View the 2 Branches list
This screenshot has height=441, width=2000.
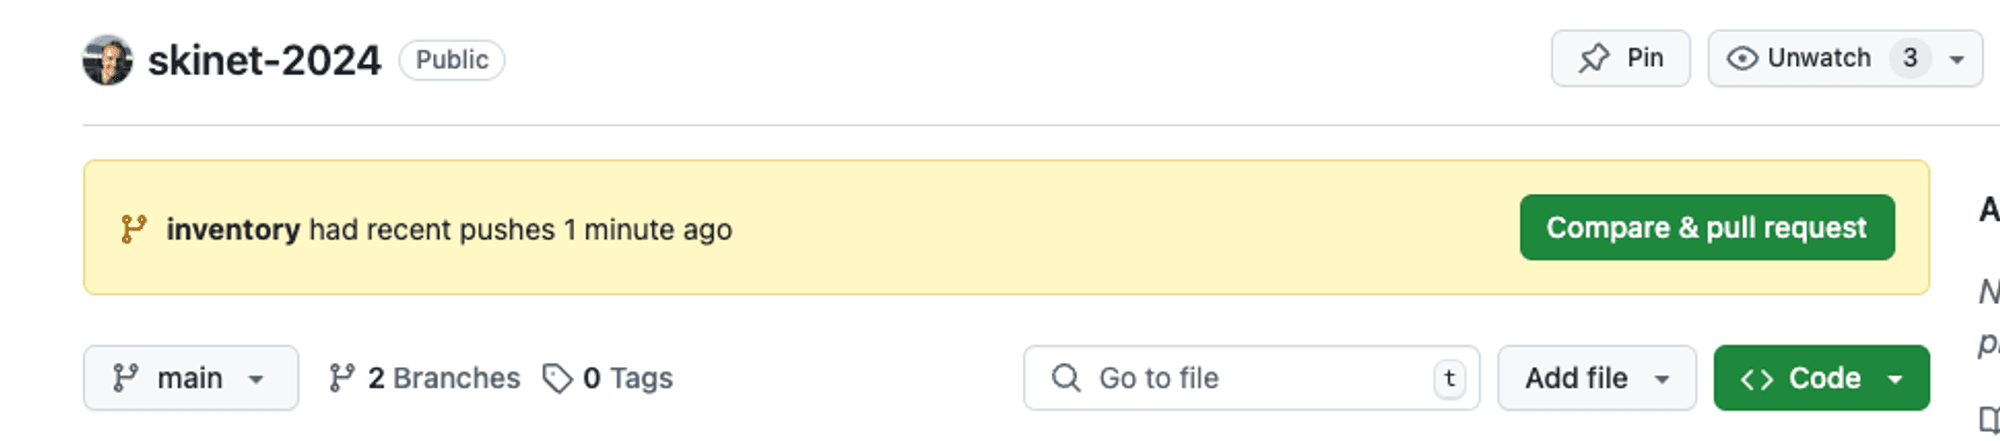point(444,378)
